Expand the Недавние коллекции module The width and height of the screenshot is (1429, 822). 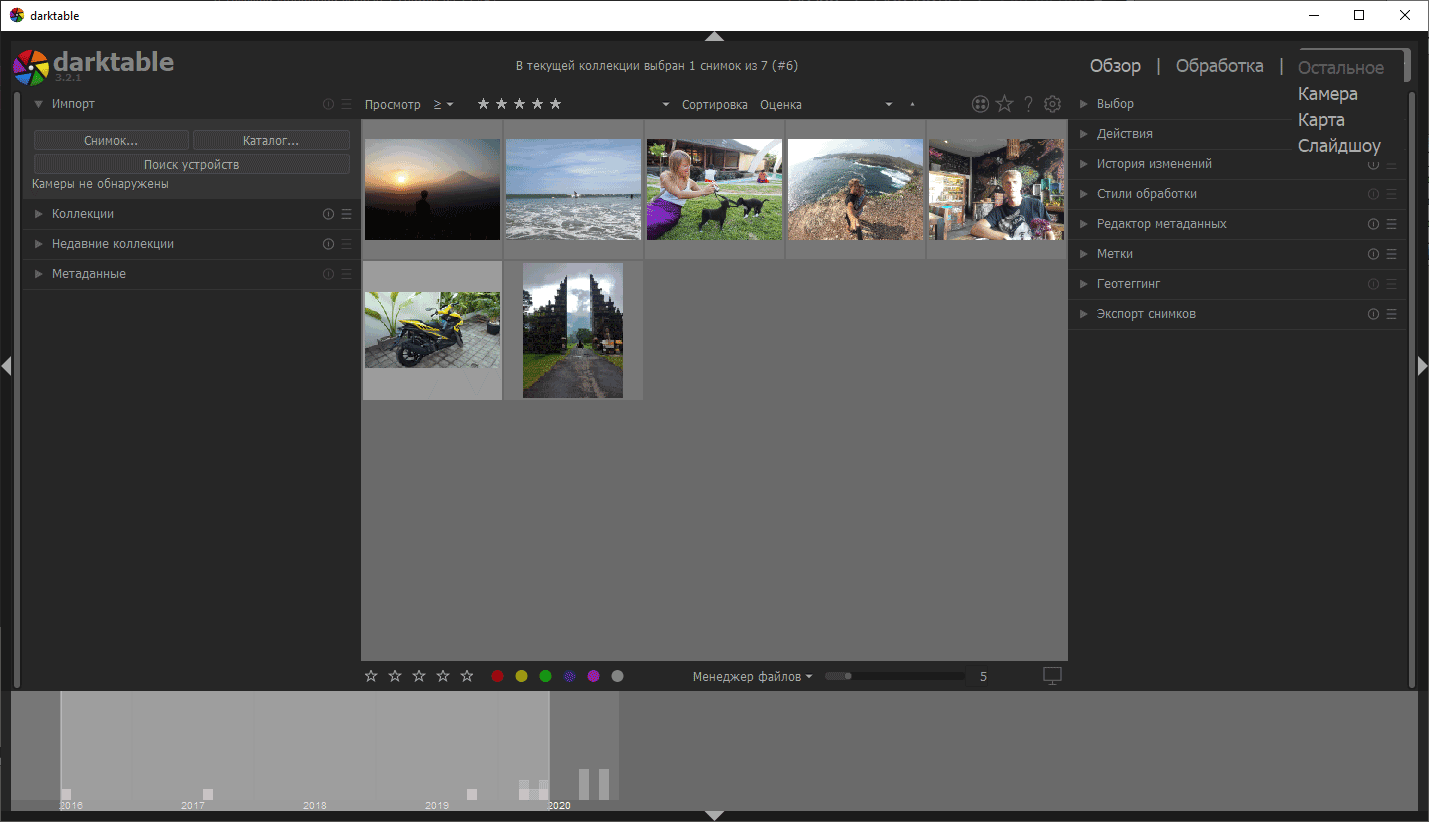click(39, 244)
